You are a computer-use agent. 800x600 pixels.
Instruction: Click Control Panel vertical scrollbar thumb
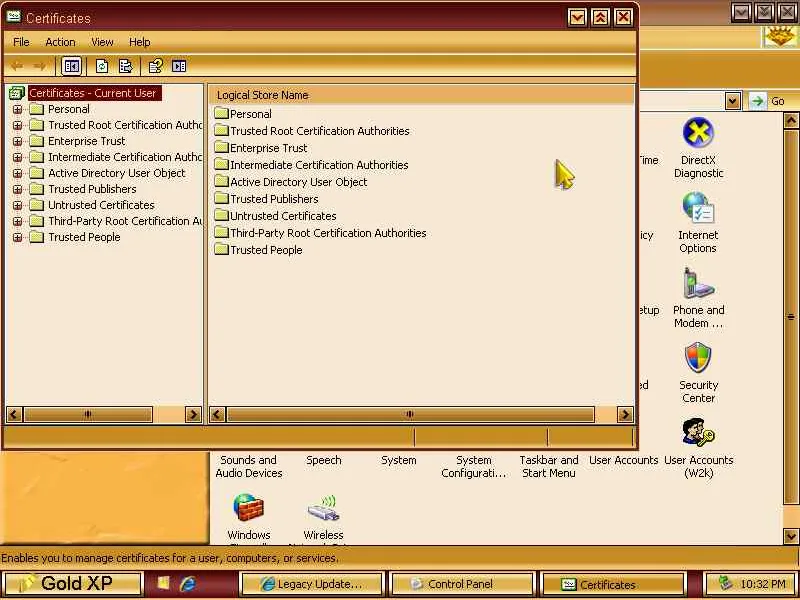click(790, 316)
